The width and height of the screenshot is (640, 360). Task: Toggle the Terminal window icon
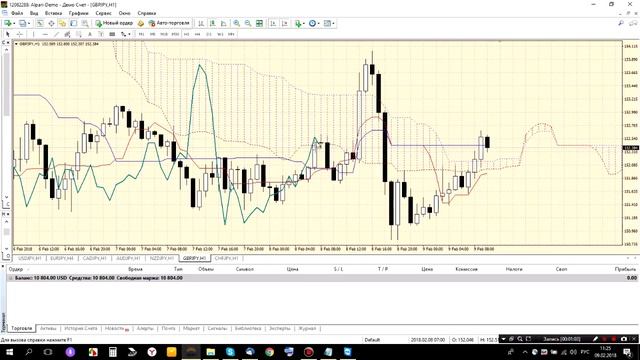pyautogui.click(x=73, y=23)
